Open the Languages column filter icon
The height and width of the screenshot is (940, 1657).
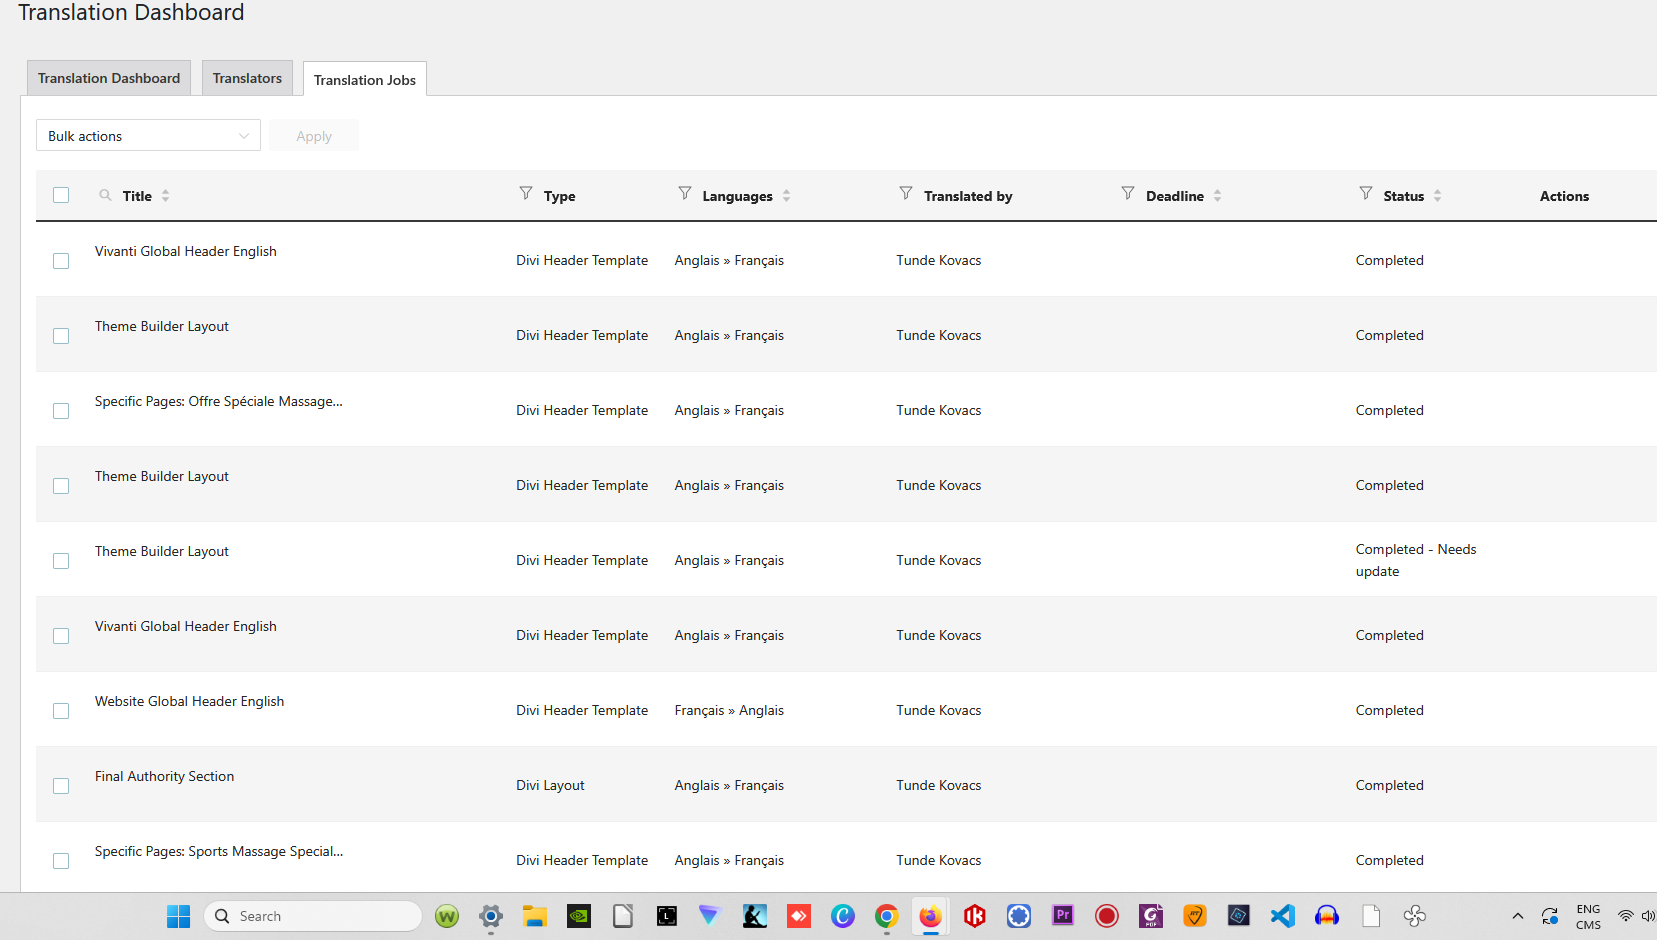(x=684, y=193)
